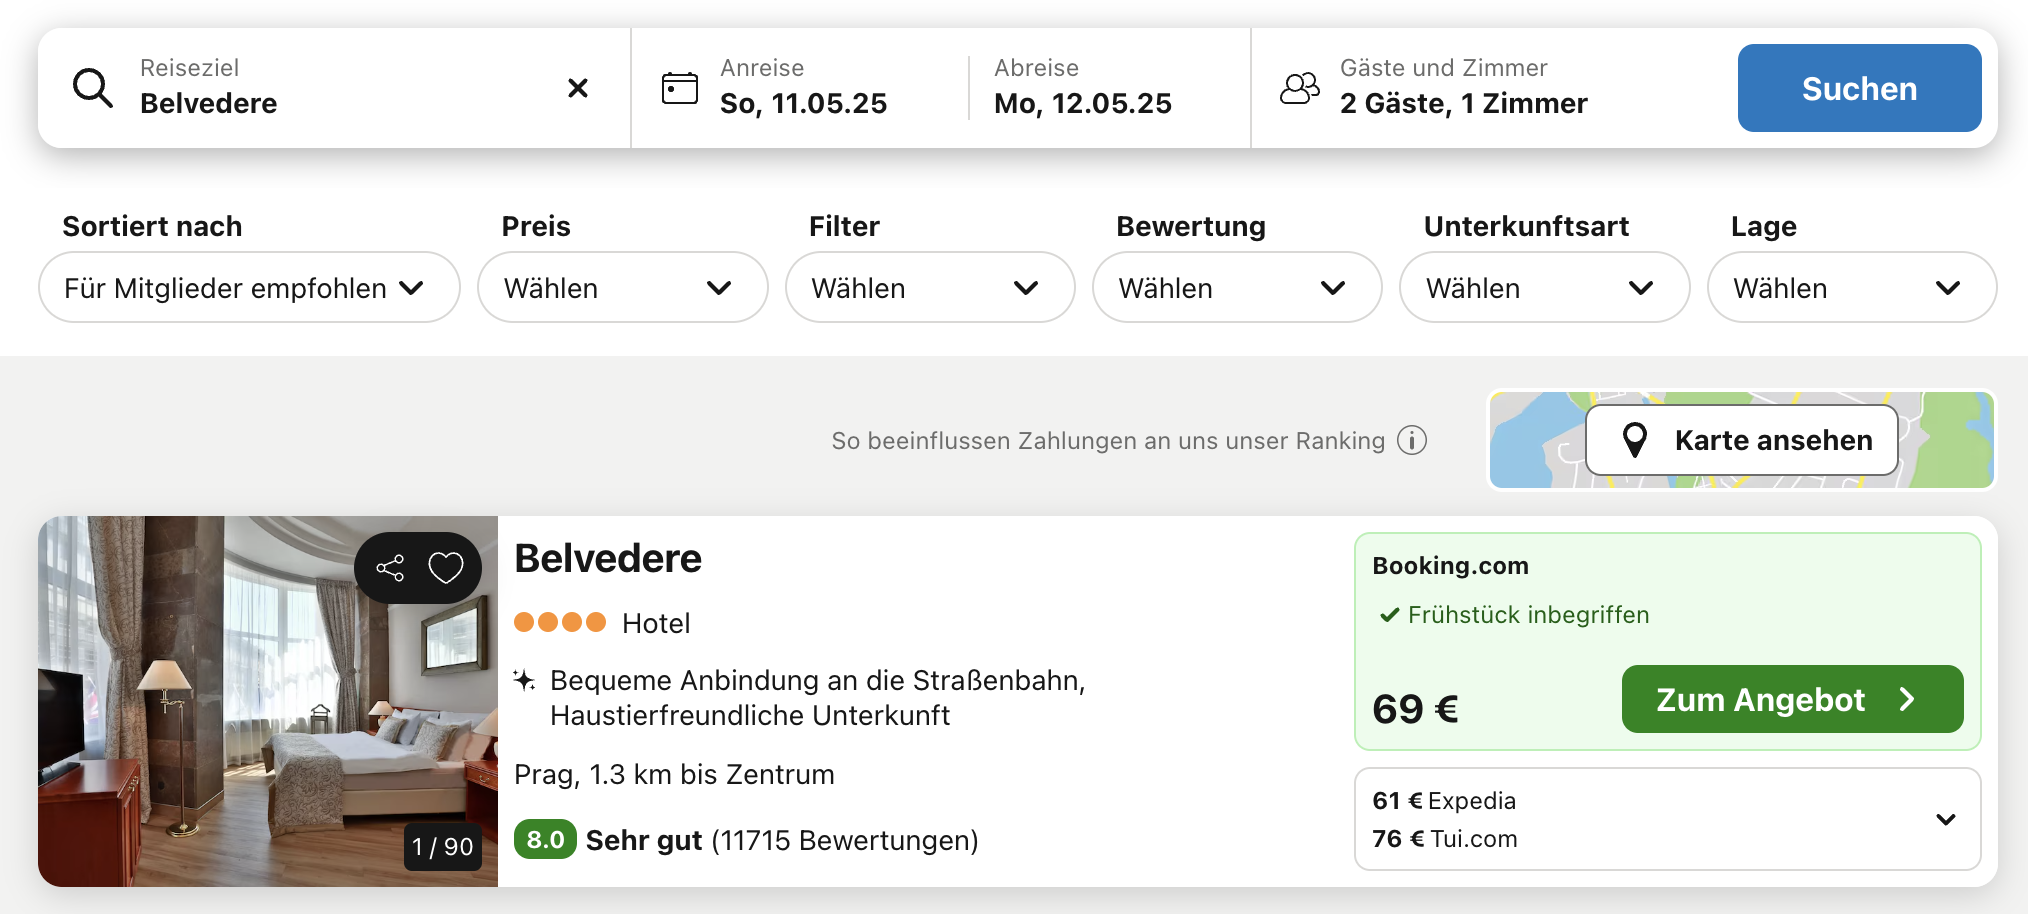
Task: Click the 8.0 rating badge
Action: coord(545,839)
